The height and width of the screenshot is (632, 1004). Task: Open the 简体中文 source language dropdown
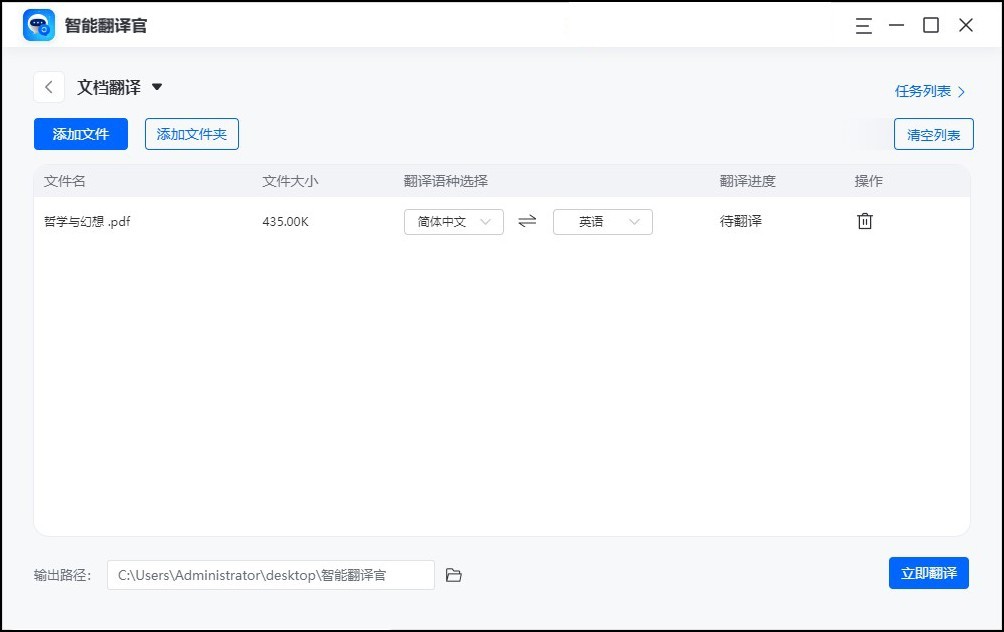(x=454, y=221)
